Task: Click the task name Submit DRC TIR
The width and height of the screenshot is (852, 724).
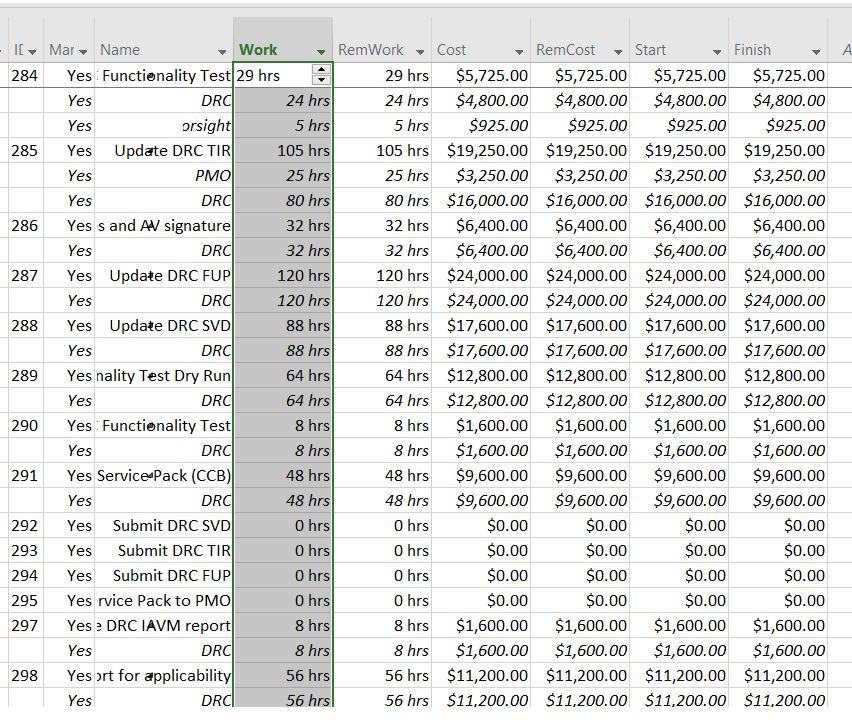Action: click(174, 550)
